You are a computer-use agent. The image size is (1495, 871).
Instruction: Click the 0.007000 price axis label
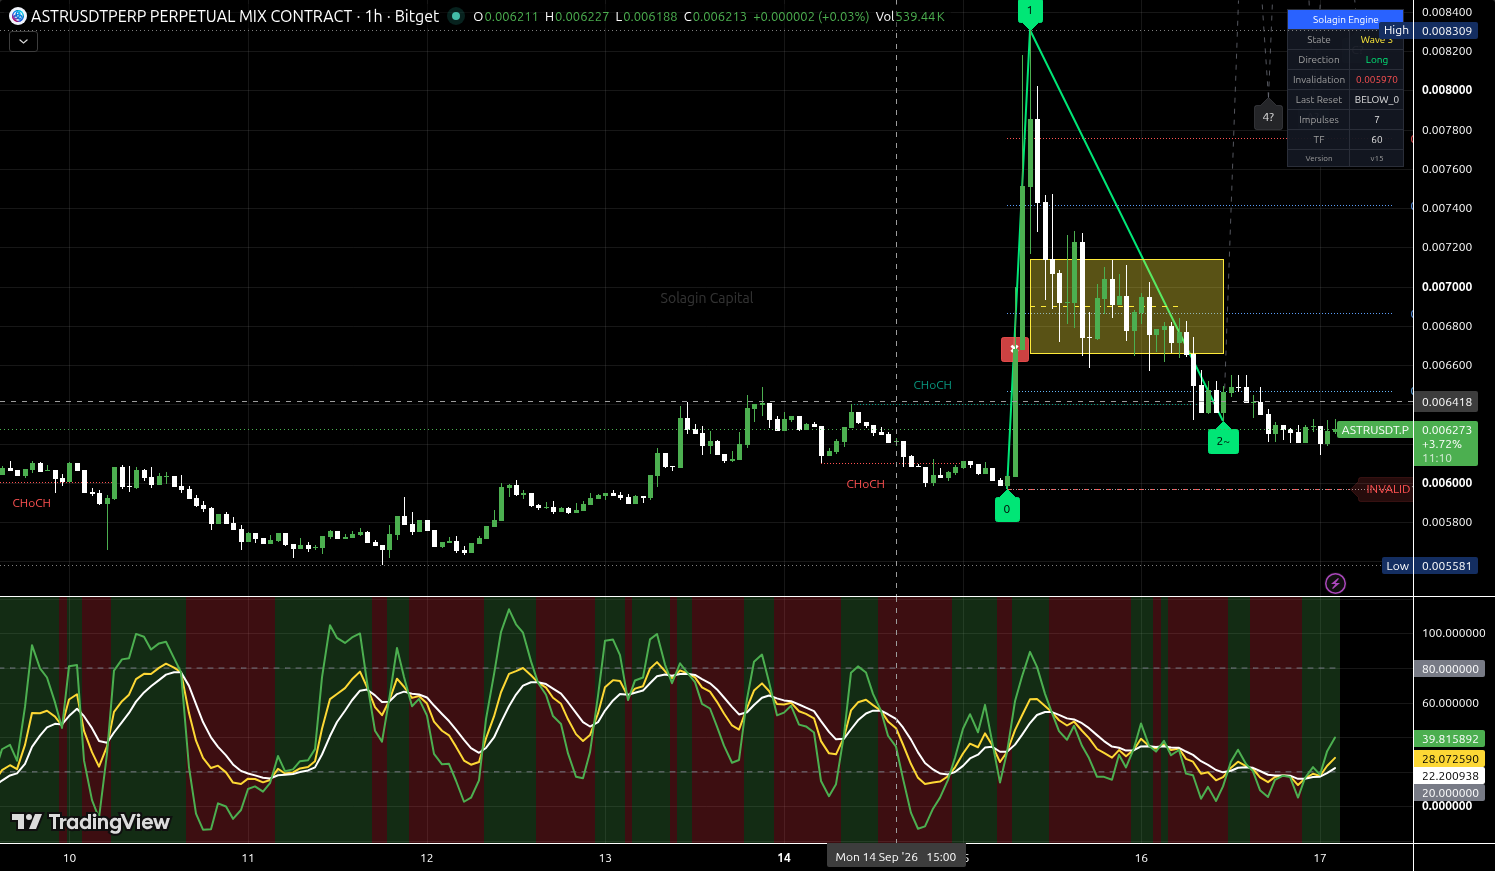[1447, 287]
